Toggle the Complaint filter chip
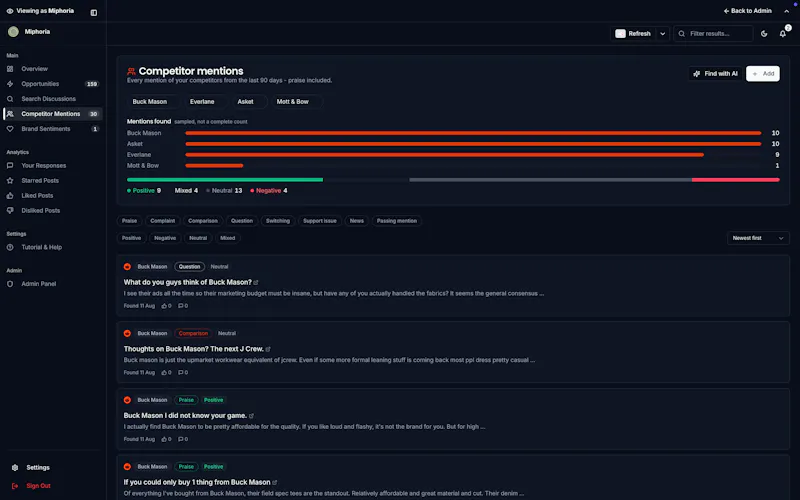This screenshot has width=800, height=500. point(163,221)
